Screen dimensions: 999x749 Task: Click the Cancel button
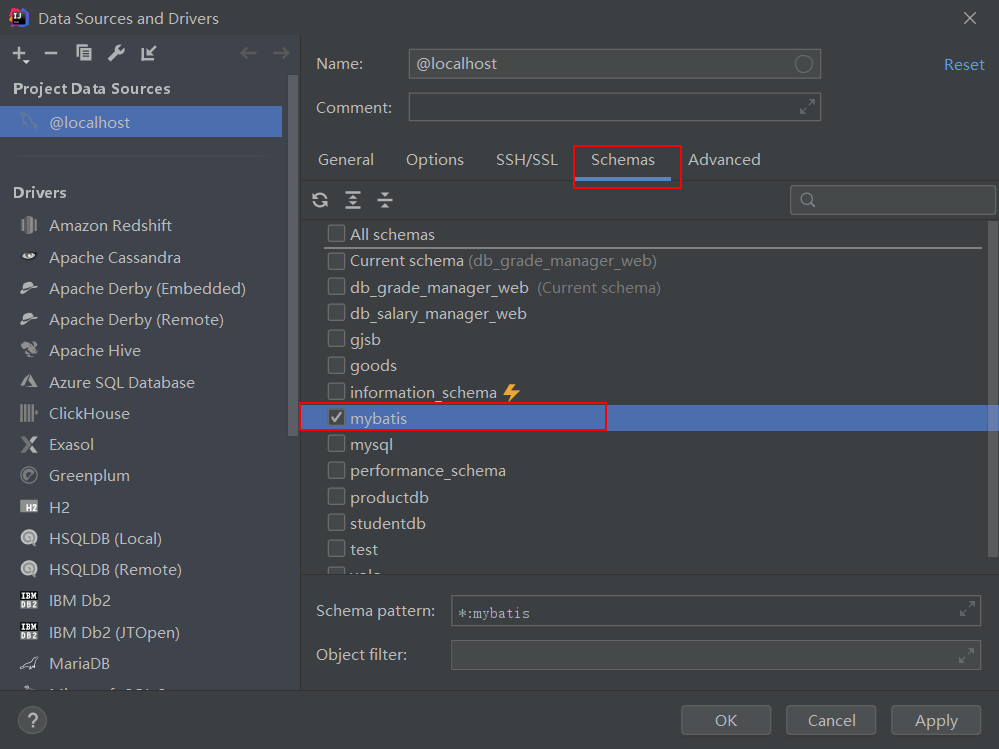[x=831, y=720]
